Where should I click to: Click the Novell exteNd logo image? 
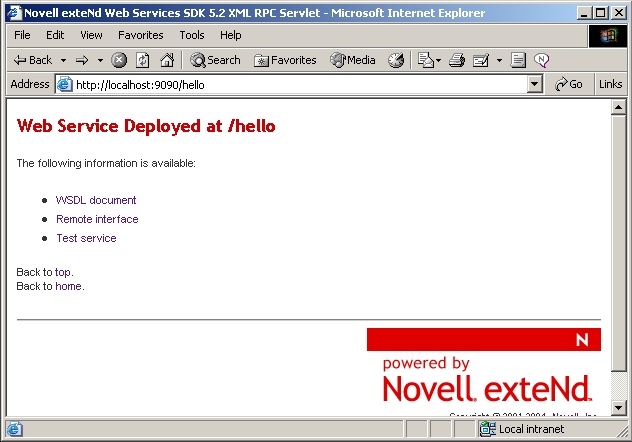(x=487, y=380)
